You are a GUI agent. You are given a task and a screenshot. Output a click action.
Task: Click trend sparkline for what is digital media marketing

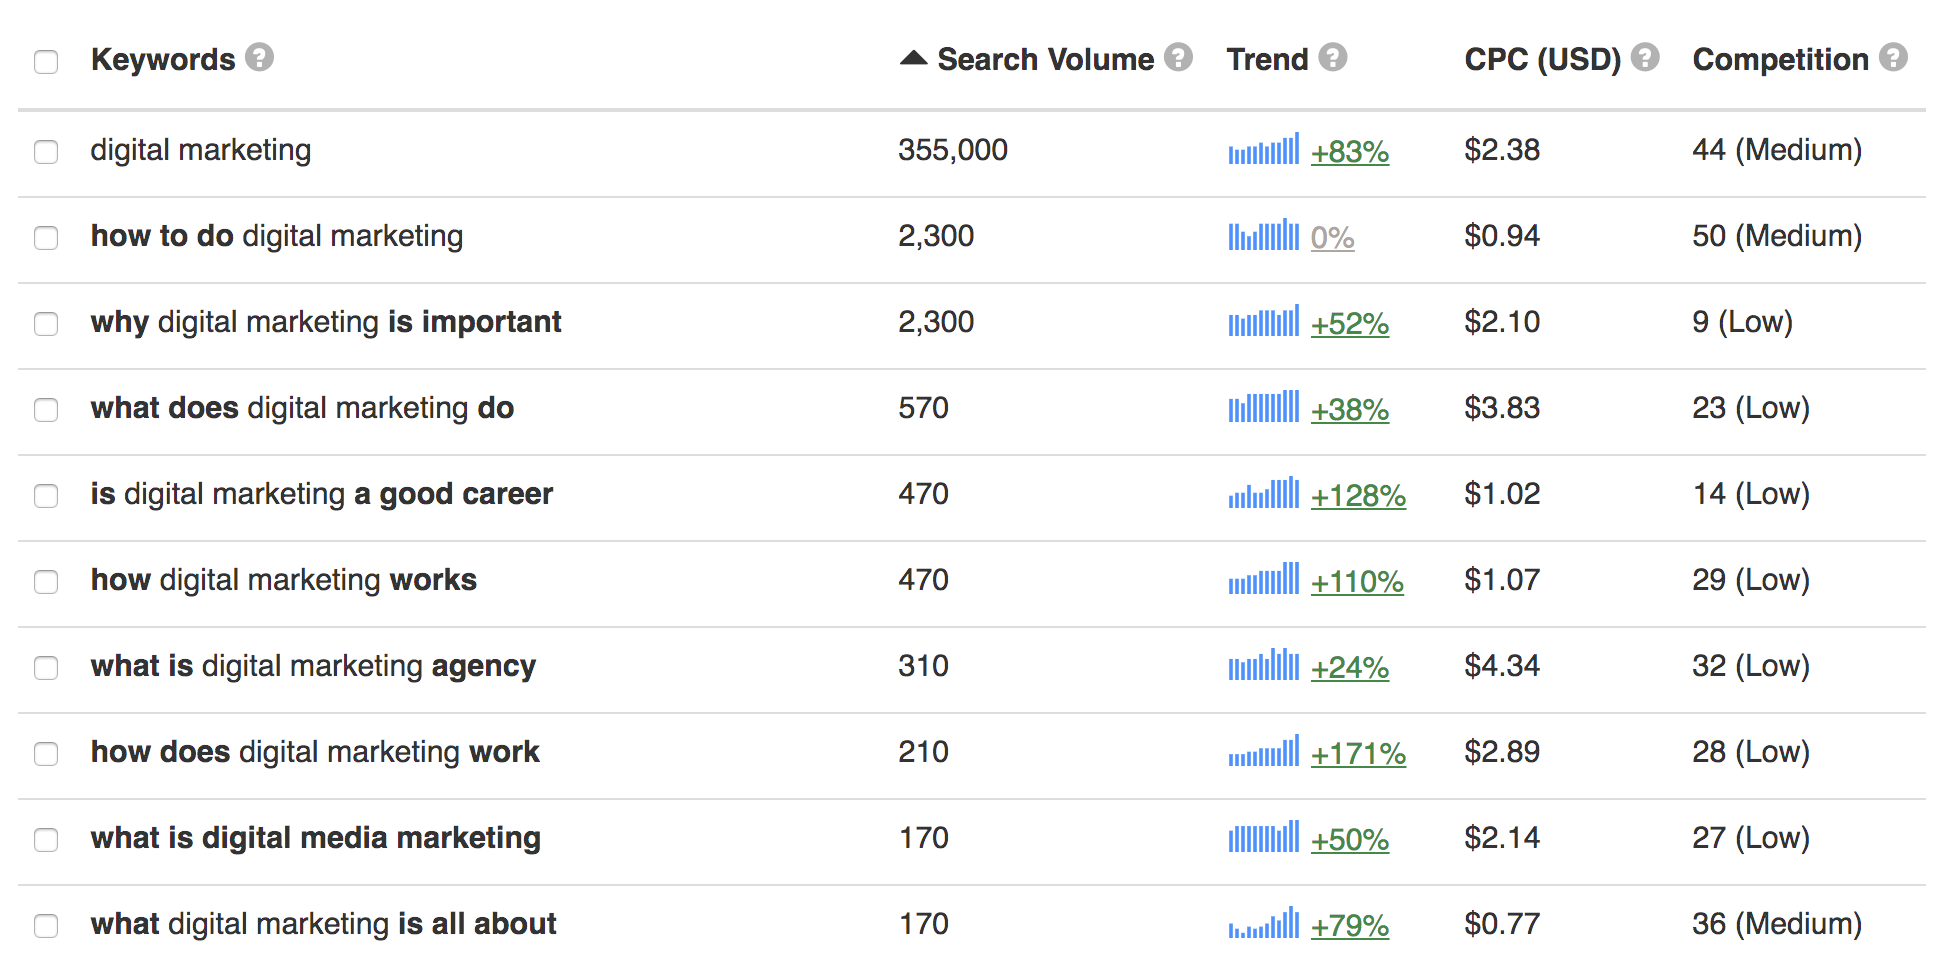click(1263, 838)
